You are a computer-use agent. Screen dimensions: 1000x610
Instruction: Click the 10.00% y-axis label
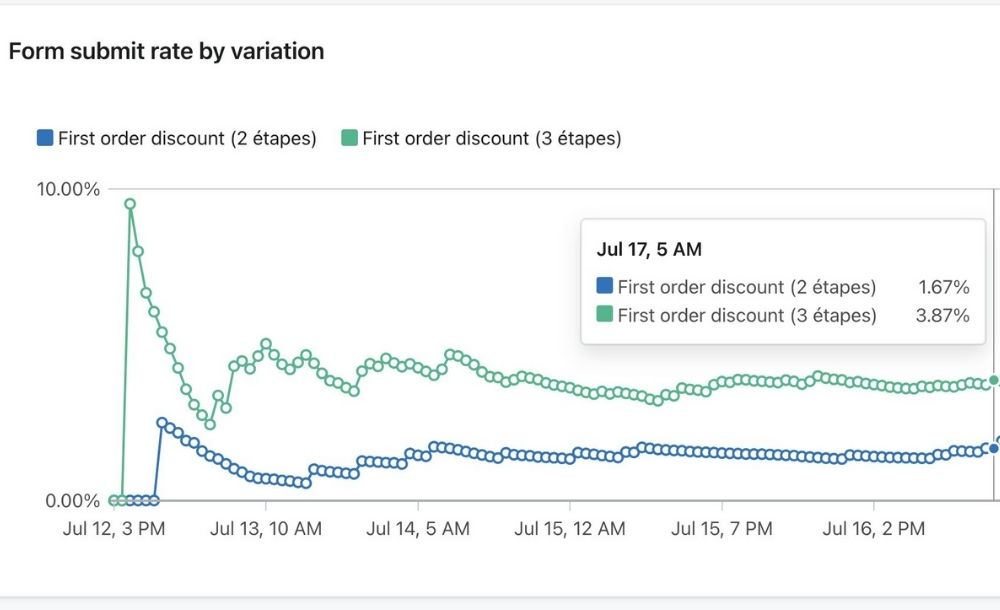pyautogui.click(x=68, y=189)
